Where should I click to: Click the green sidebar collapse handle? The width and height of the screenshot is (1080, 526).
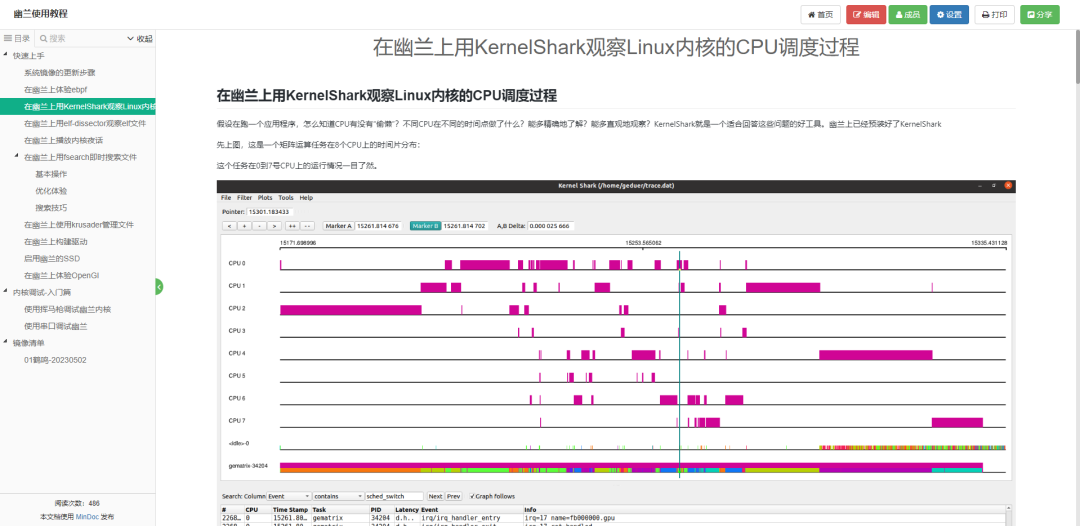tap(159, 286)
